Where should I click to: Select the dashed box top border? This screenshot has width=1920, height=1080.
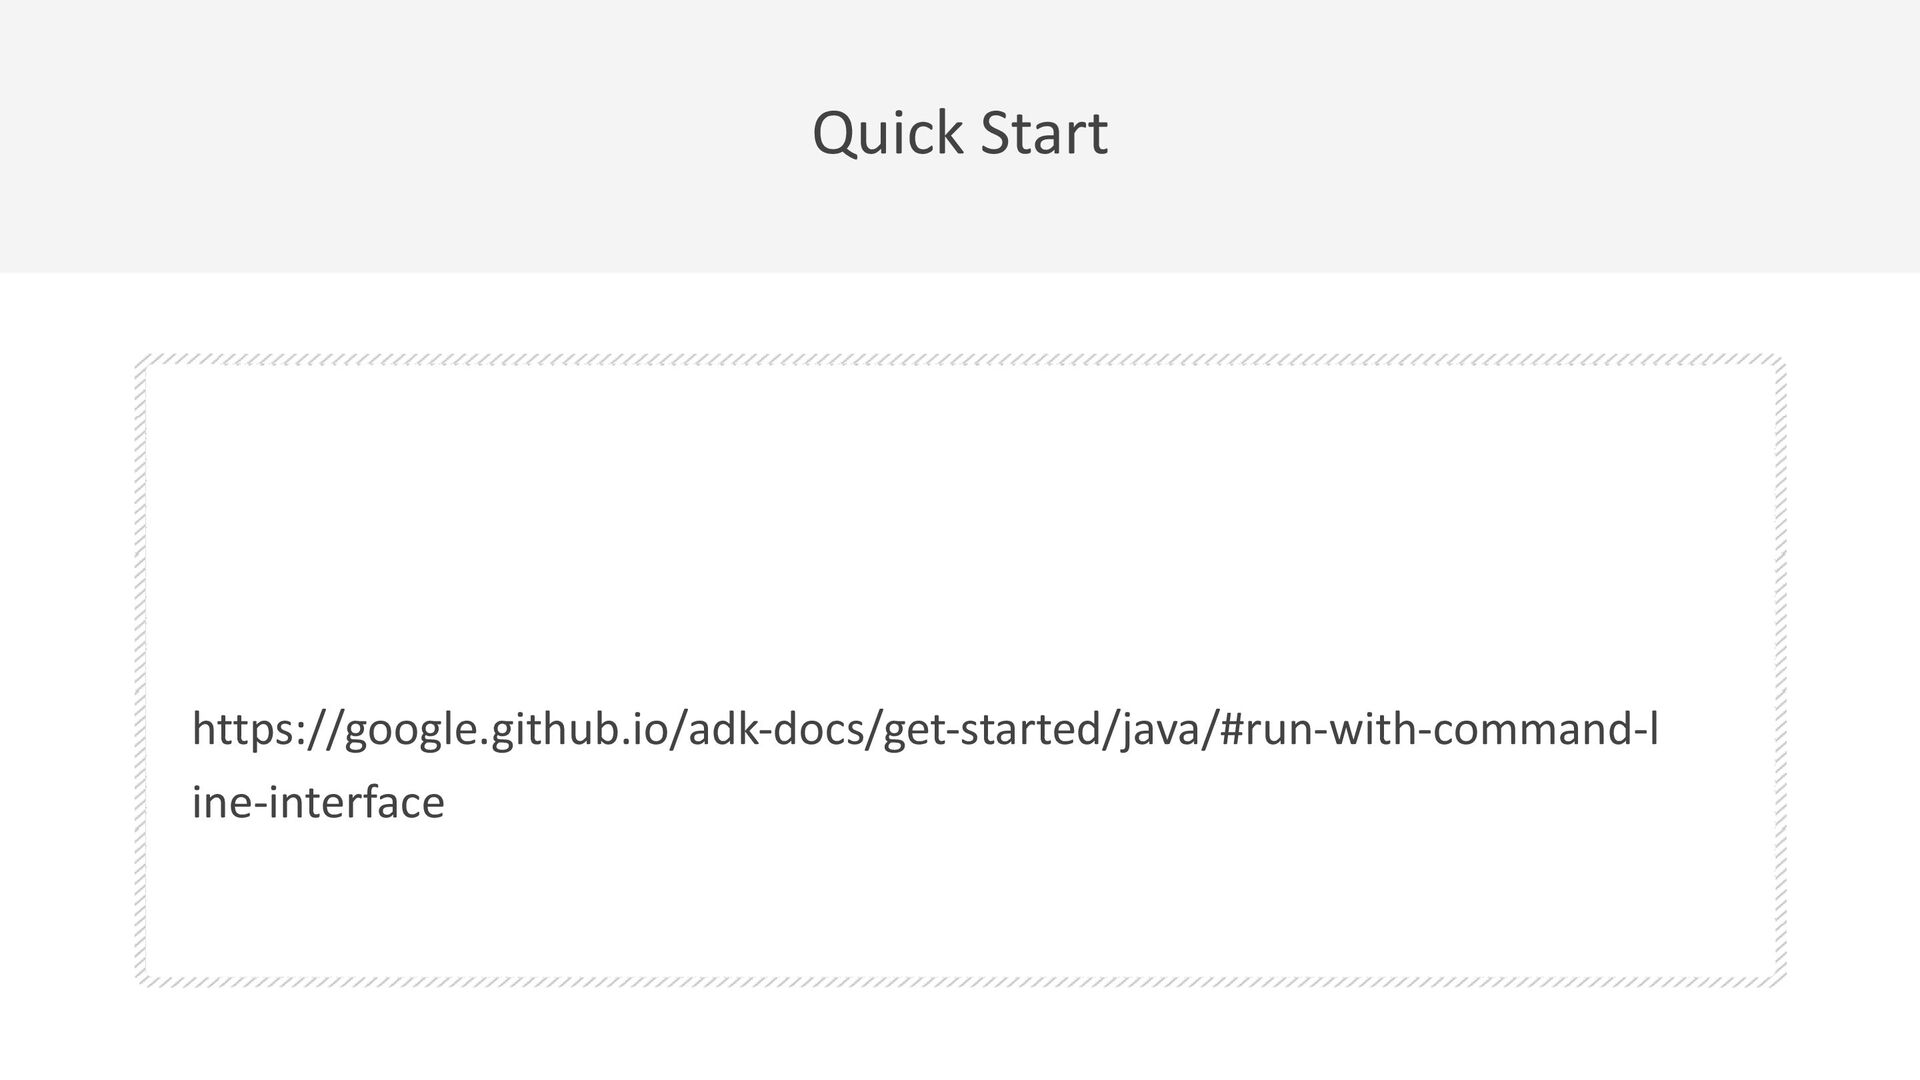coord(960,359)
